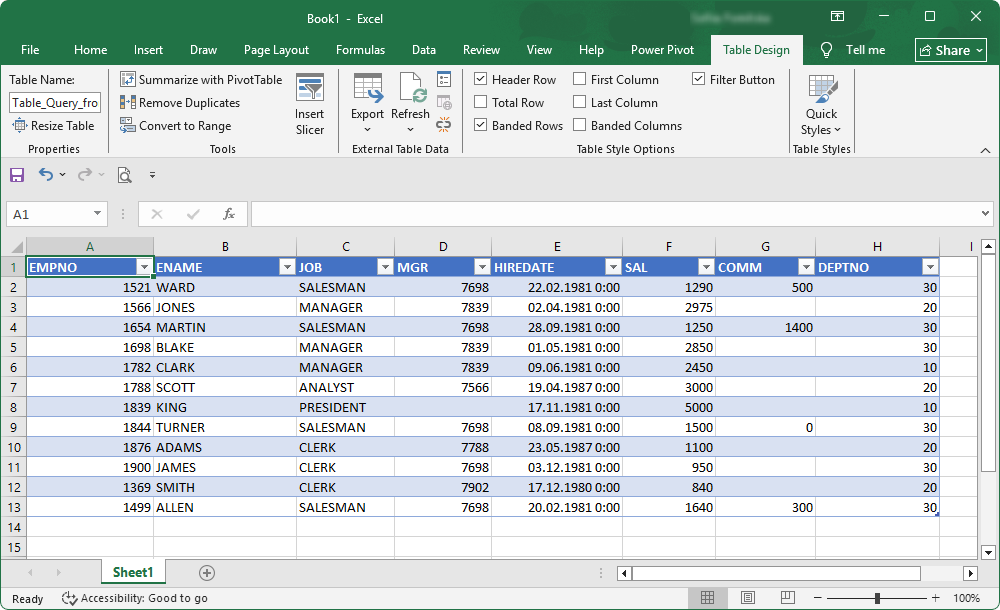This screenshot has height=610, width=1000.
Task: Open the filter dropdown on the JOB column
Action: point(385,267)
